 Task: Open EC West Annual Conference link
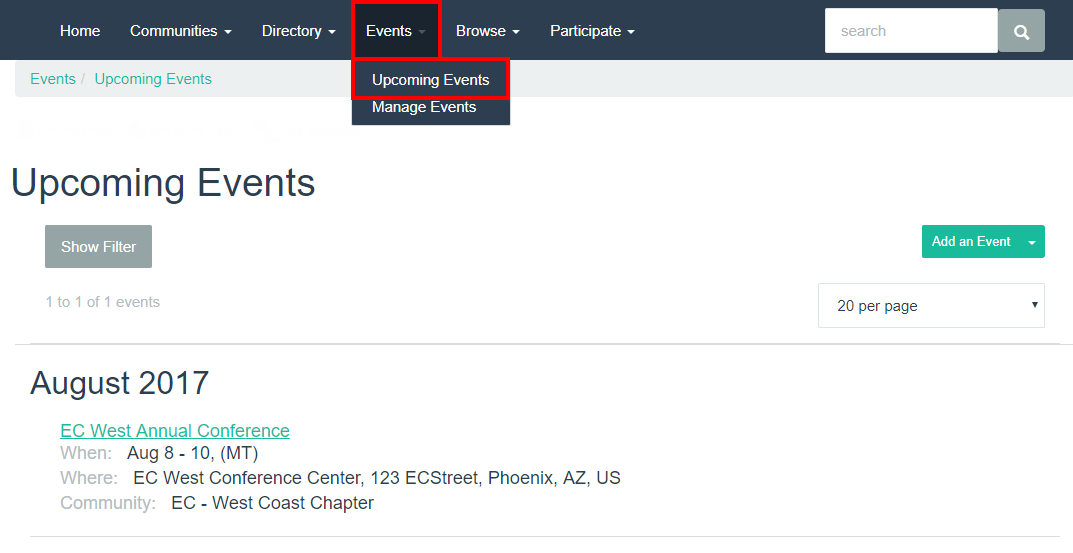pyautogui.click(x=175, y=430)
